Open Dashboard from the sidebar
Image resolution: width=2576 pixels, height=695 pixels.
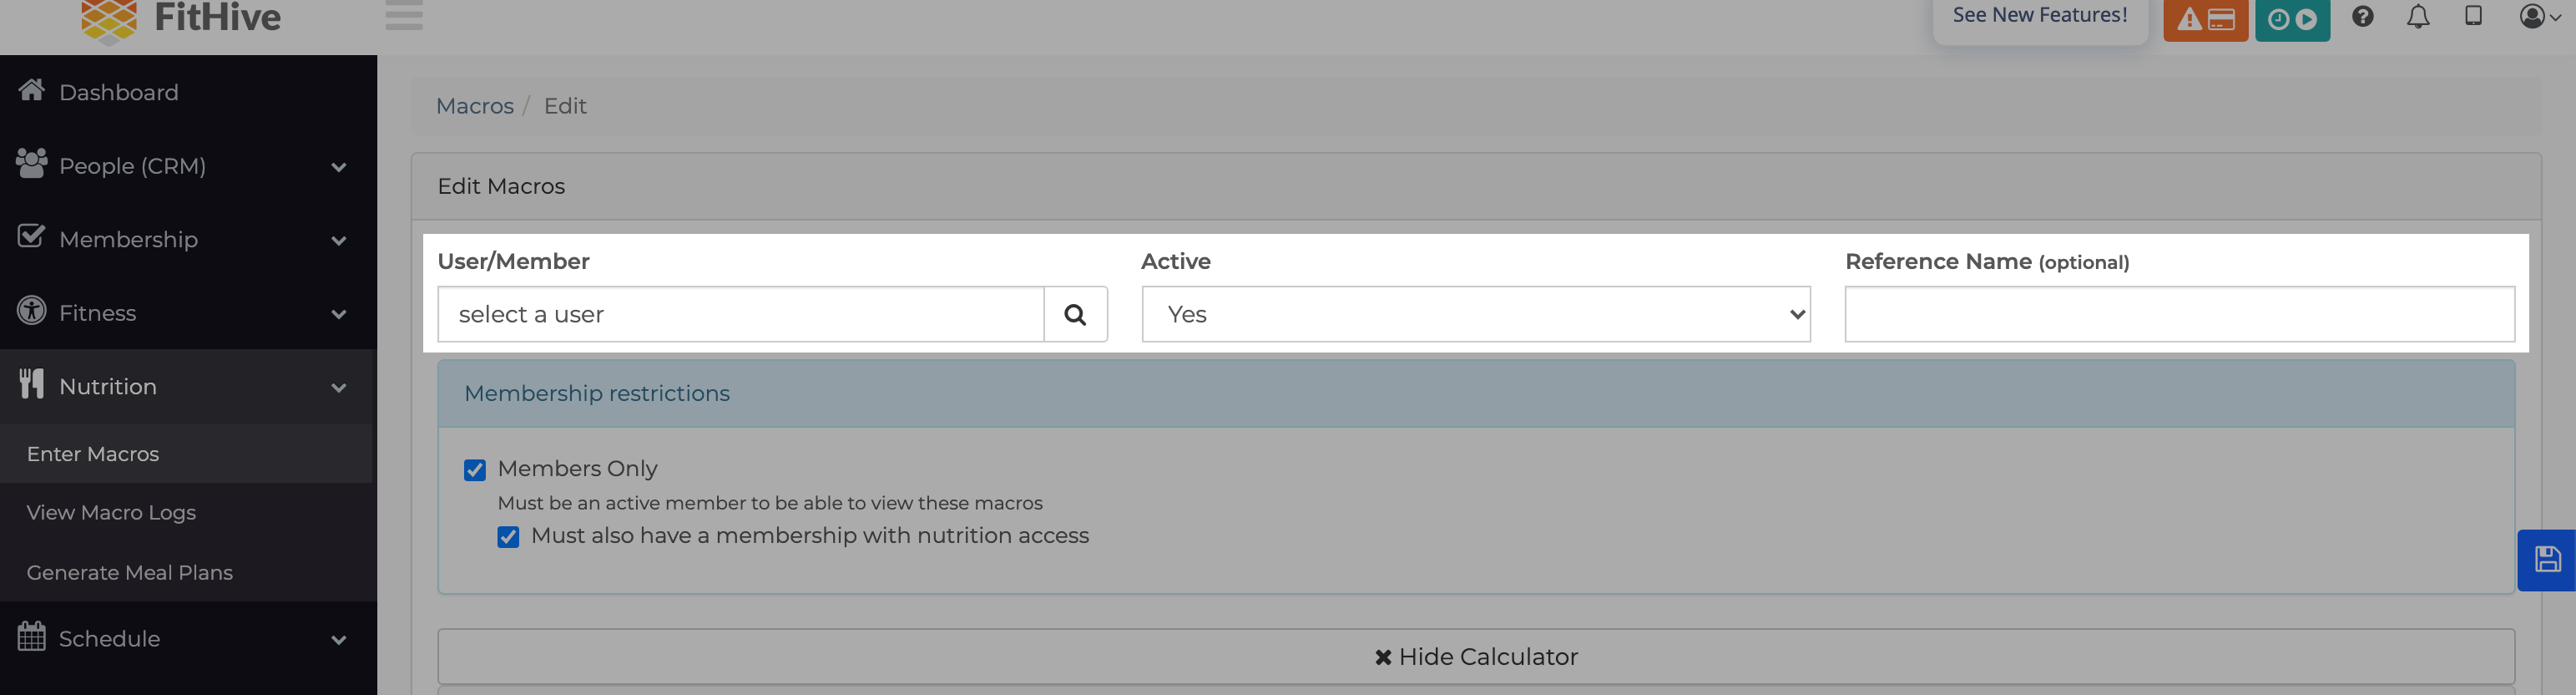coord(188,92)
